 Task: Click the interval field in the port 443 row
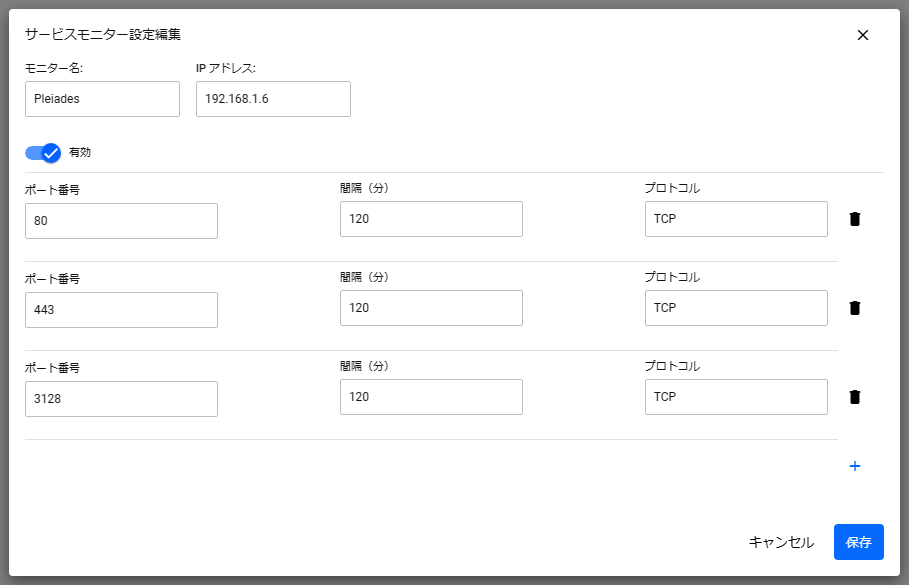click(x=431, y=308)
